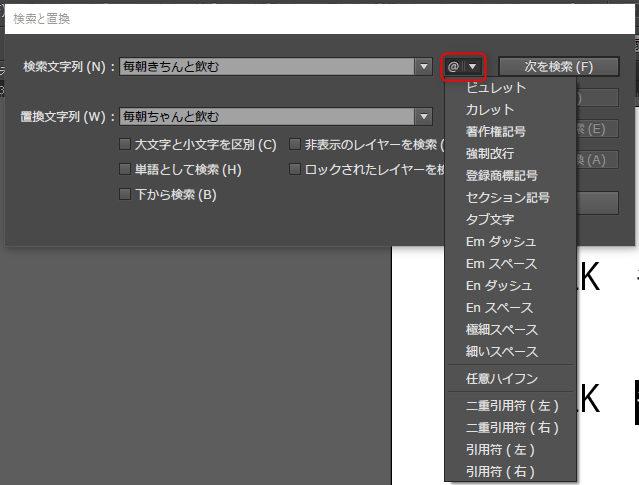Click inside the 置換文字列 text field
The width and height of the screenshot is (639, 485).
[265, 116]
